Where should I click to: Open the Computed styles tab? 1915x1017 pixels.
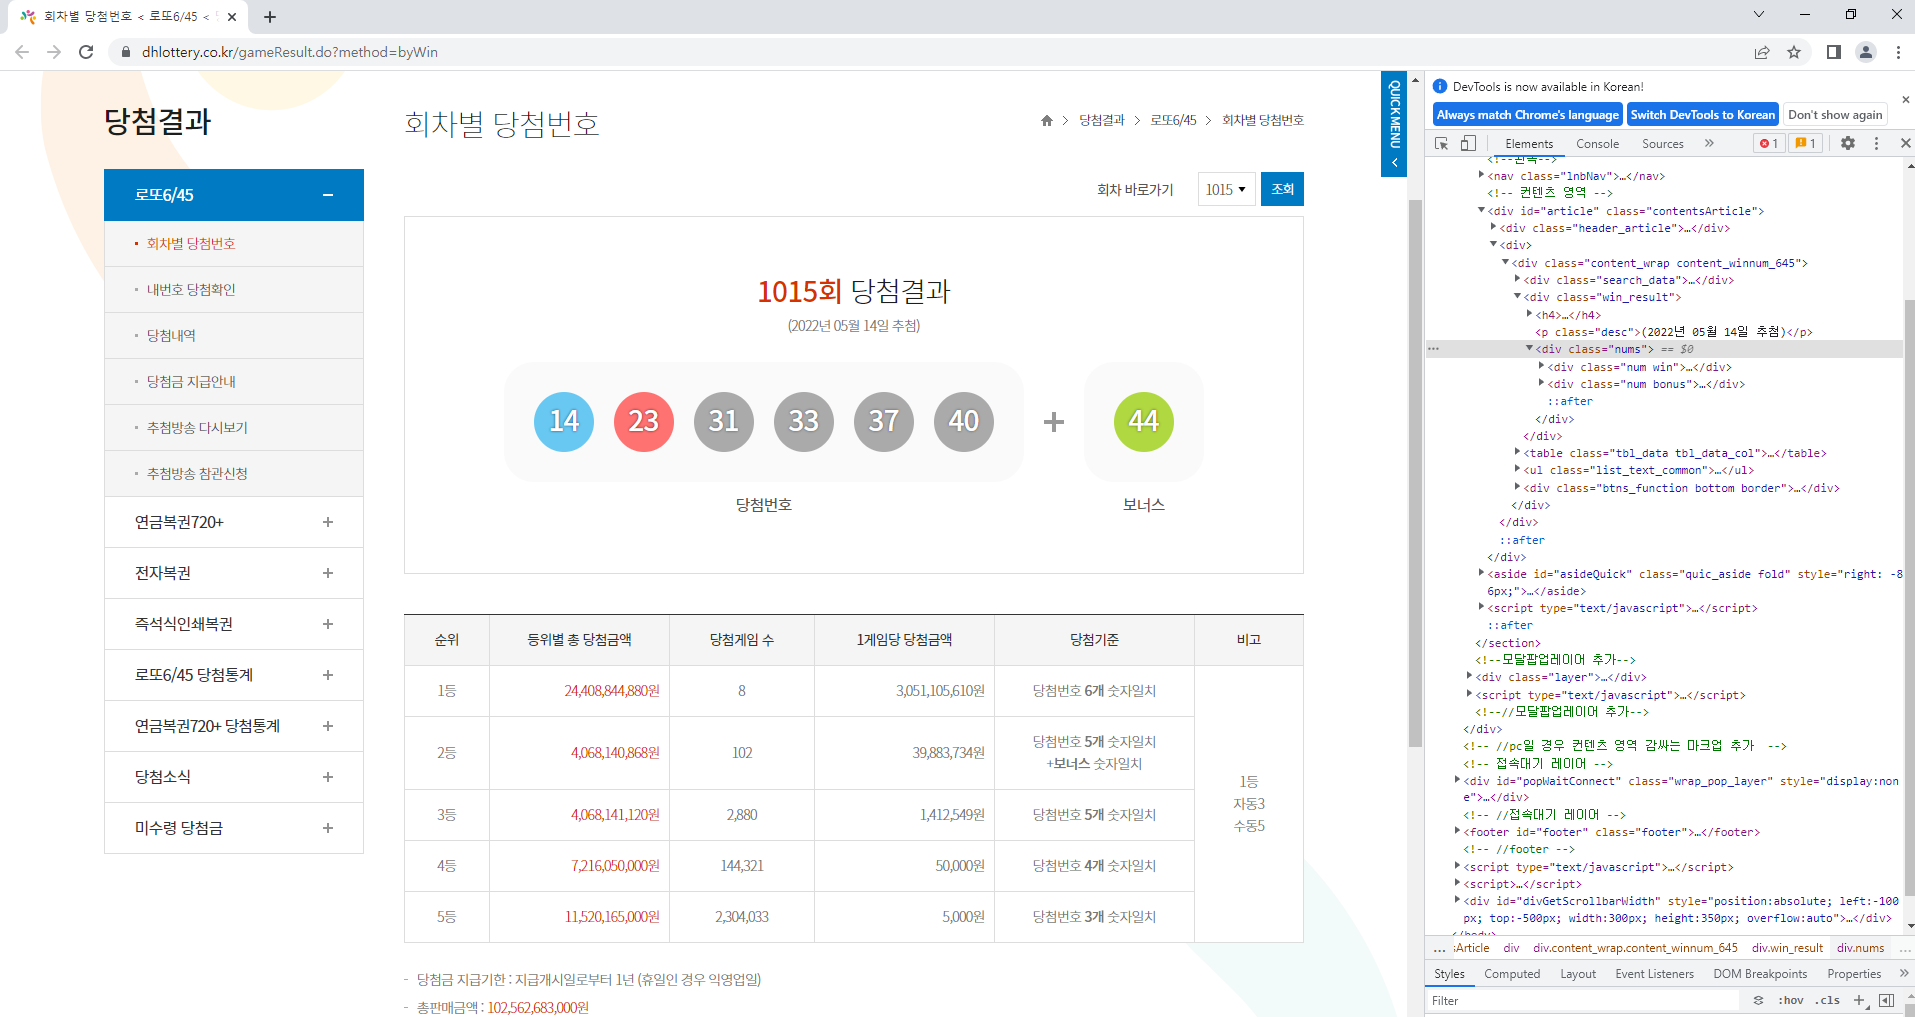click(1512, 974)
